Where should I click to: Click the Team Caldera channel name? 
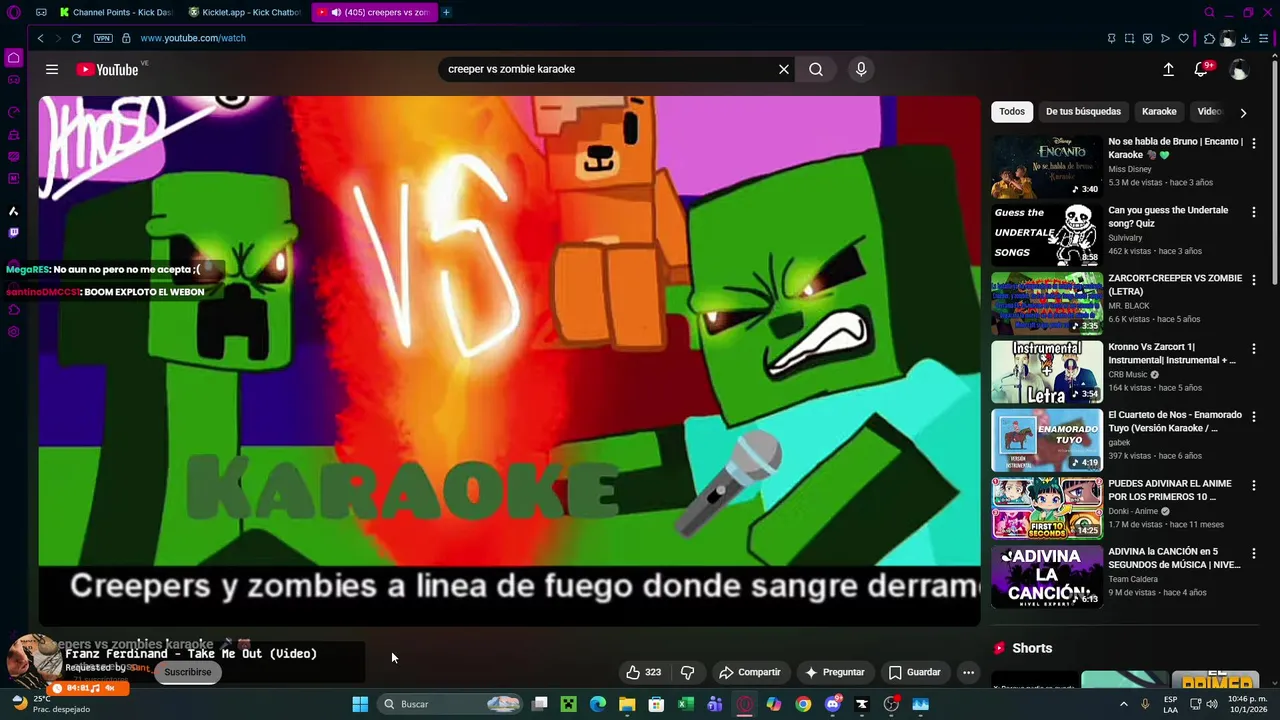1133,579
